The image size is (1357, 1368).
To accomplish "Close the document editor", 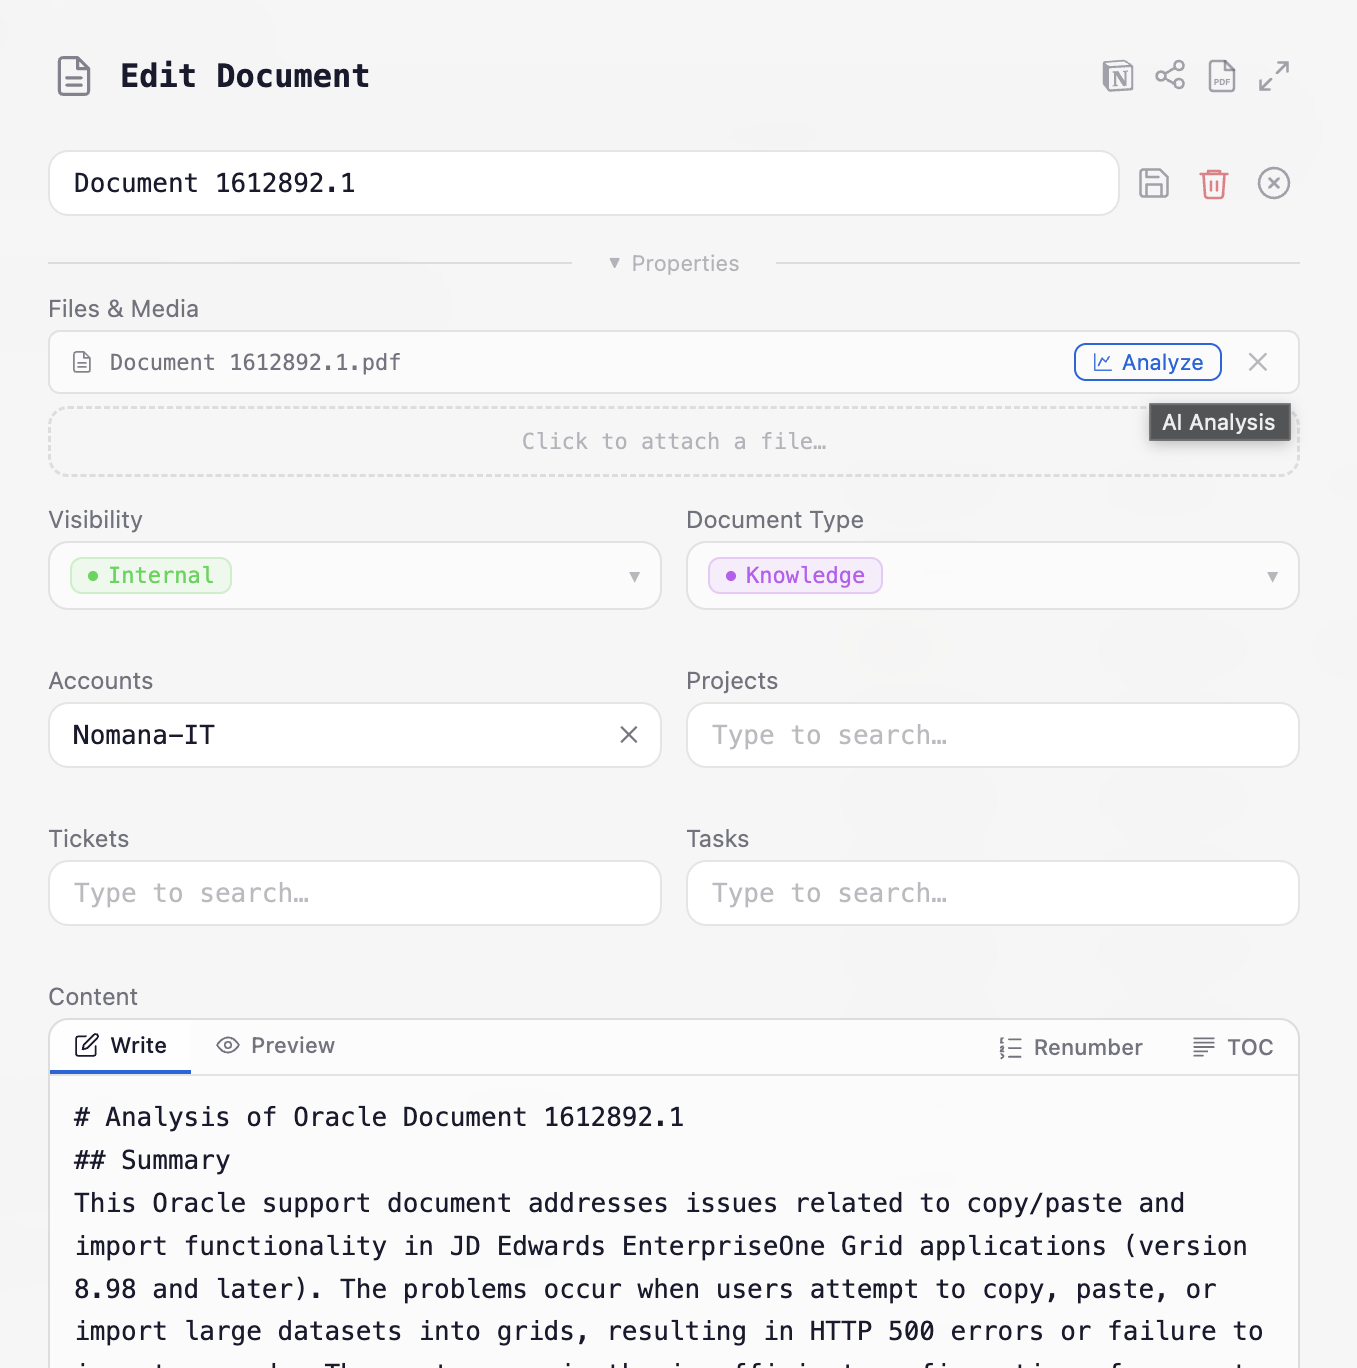I will tap(1274, 183).
